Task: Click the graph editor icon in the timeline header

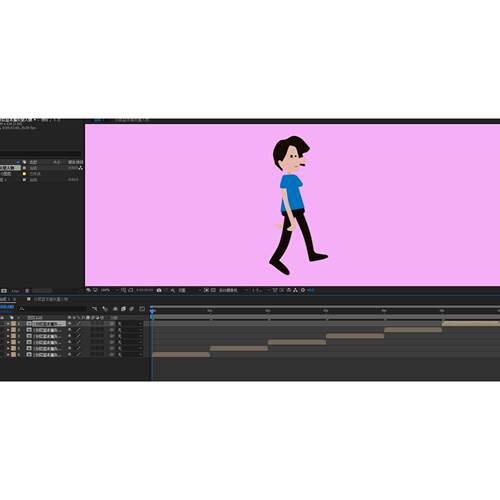Action: pyautogui.click(x=142, y=309)
